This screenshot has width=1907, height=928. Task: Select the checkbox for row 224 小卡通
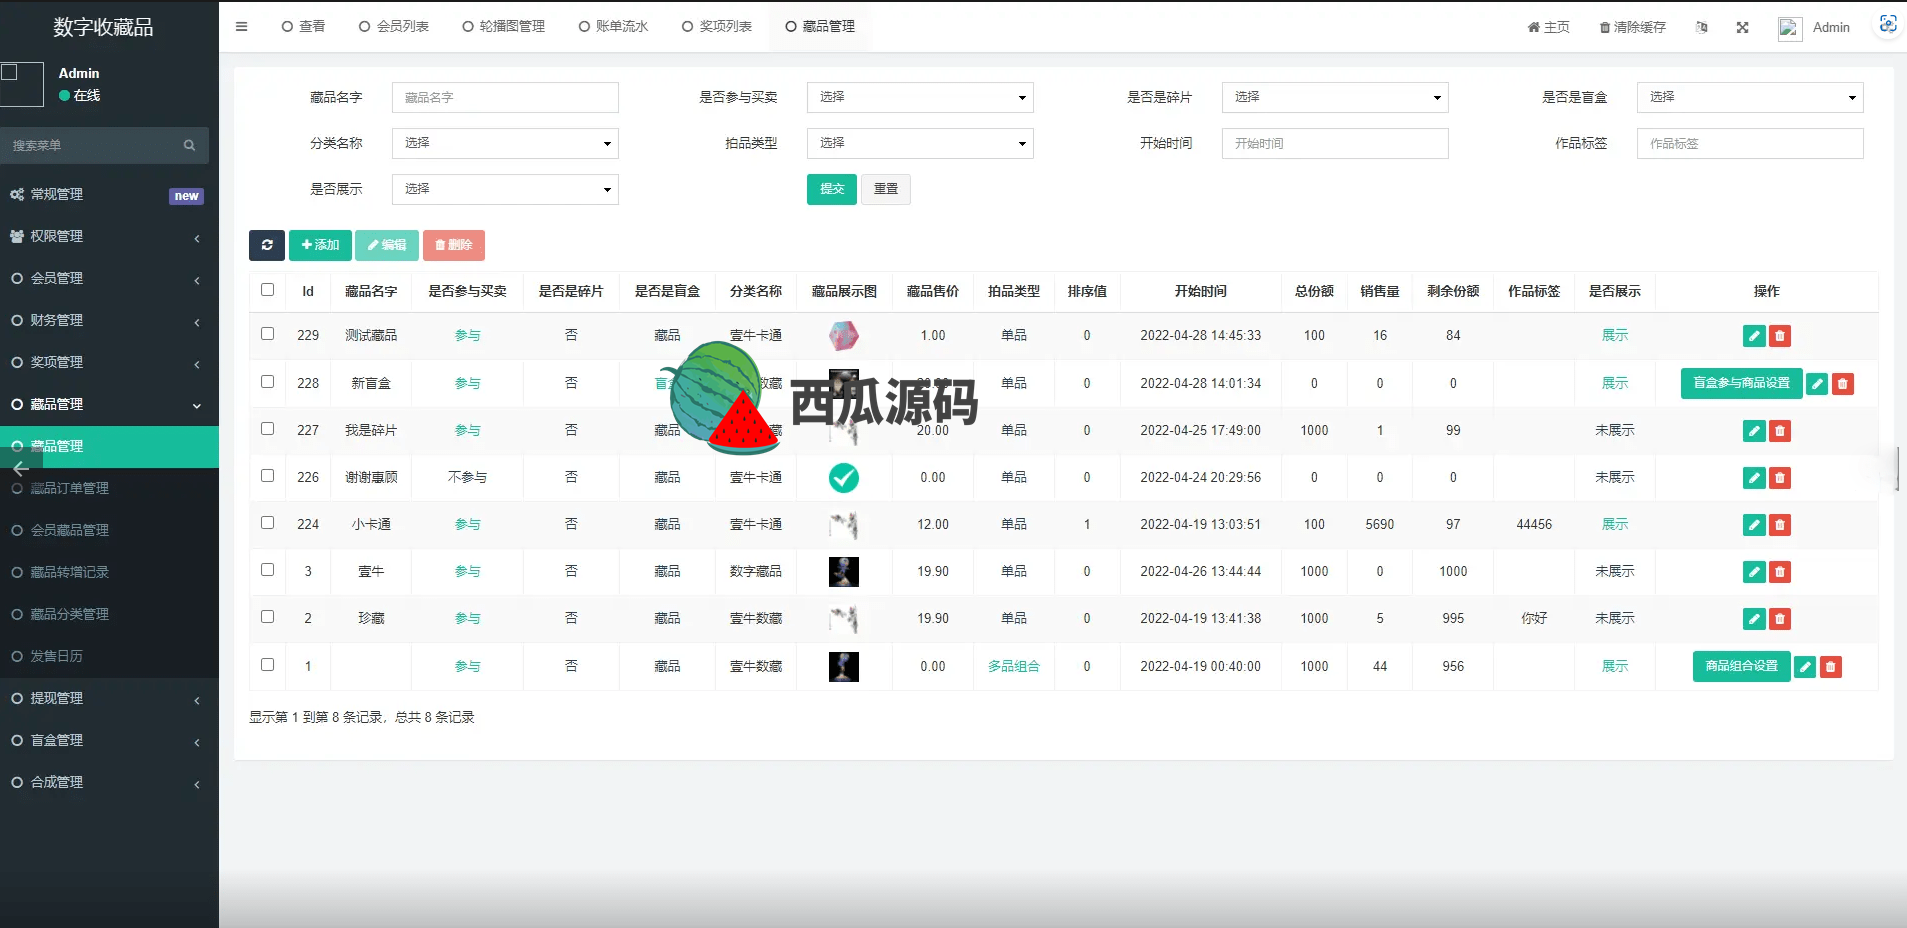coord(267,523)
